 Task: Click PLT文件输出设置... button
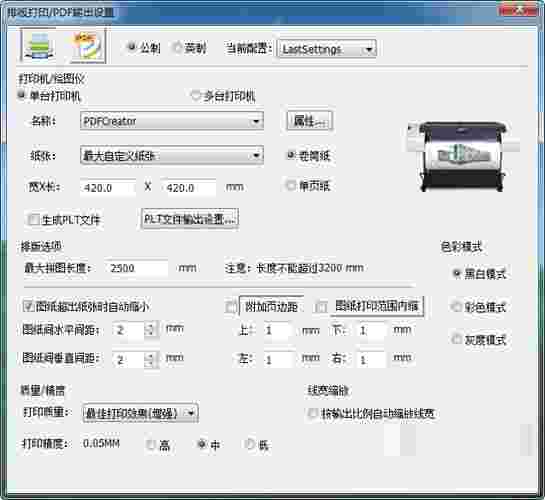[190, 219]
